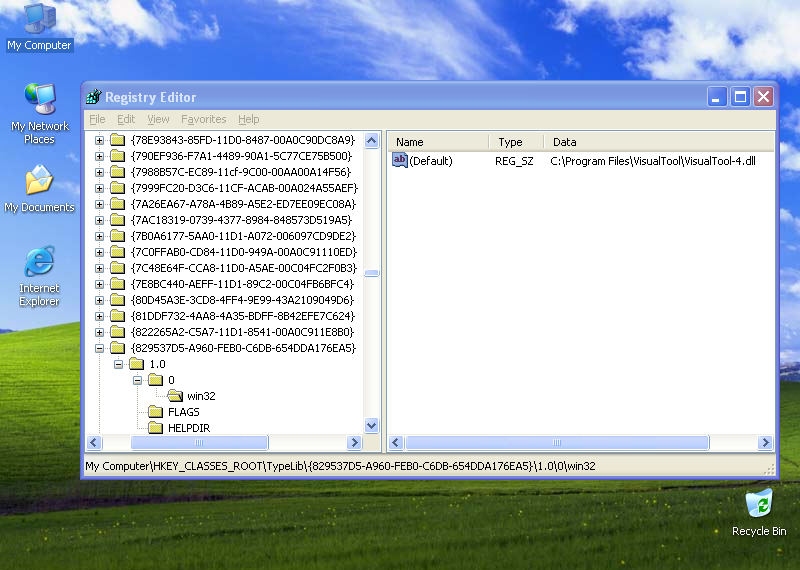Click tree pane scroll down arrow

(x=371, y=425)
